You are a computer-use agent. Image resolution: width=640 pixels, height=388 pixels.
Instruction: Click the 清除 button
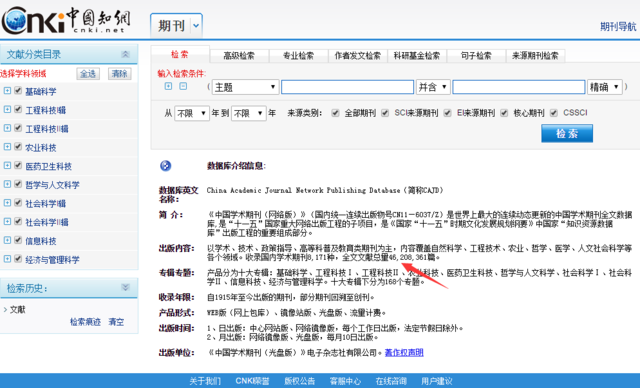120,74
